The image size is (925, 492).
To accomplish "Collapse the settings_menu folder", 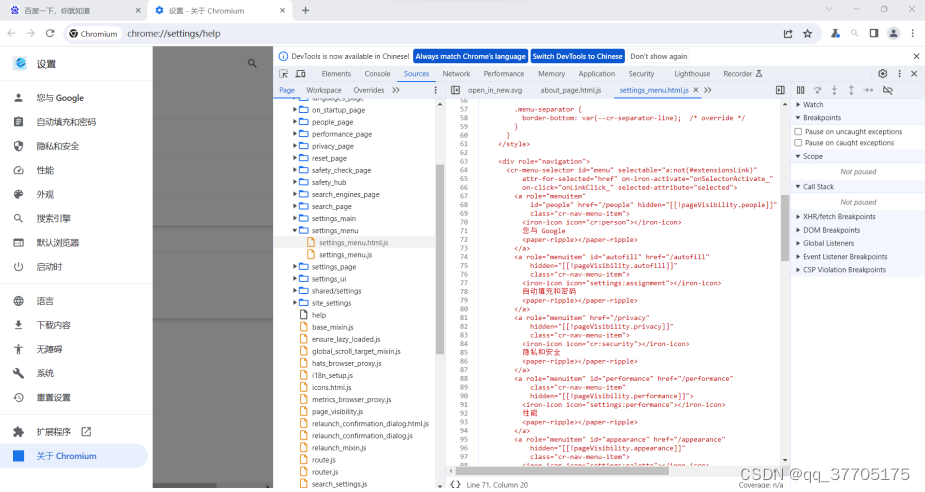I will click(x=295, y=231).
